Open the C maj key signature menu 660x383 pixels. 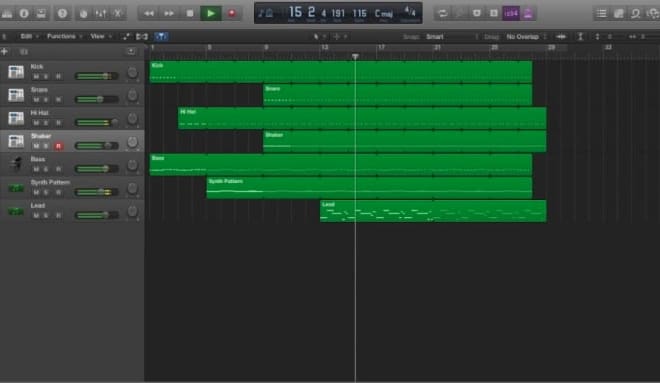383,13
